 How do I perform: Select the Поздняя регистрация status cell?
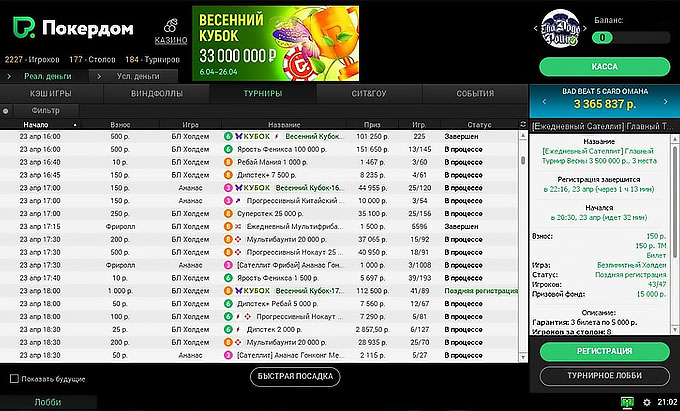pyautogui.click(x=481, y=291)
